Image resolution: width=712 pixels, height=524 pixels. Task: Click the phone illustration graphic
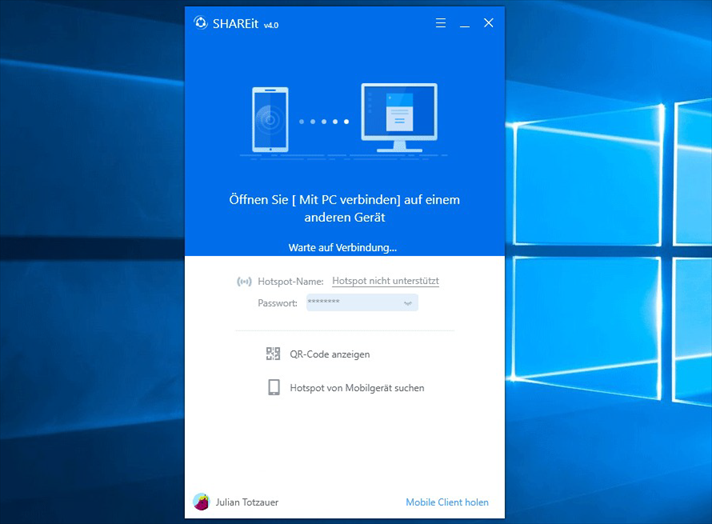coord(270,119)
